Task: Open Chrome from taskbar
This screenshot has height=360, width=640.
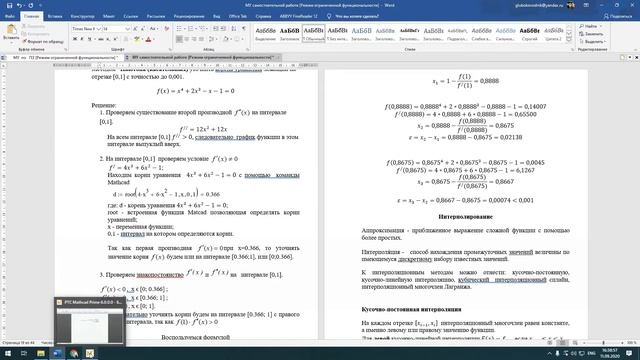Action: 73,353
